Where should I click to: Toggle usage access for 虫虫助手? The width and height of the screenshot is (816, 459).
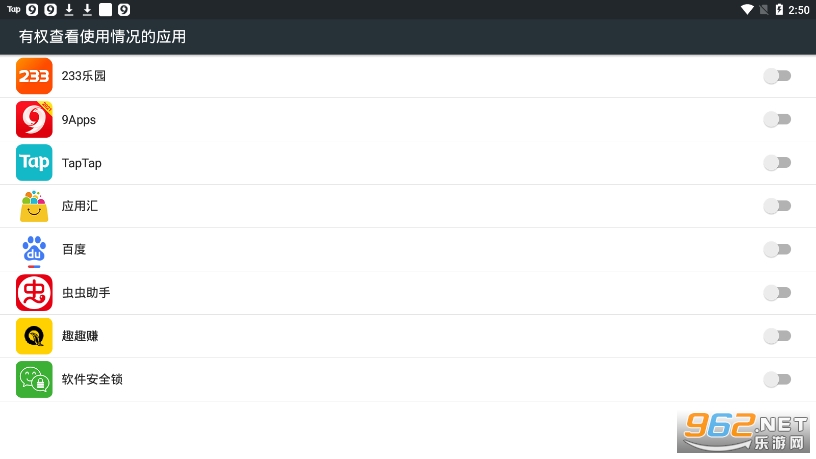(777, 292)
